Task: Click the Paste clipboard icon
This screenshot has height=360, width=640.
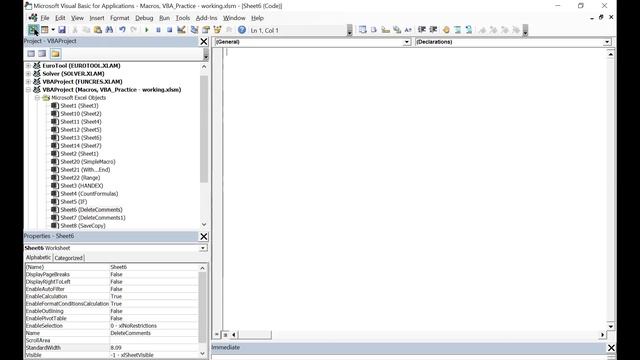Action: click(98, 30)
